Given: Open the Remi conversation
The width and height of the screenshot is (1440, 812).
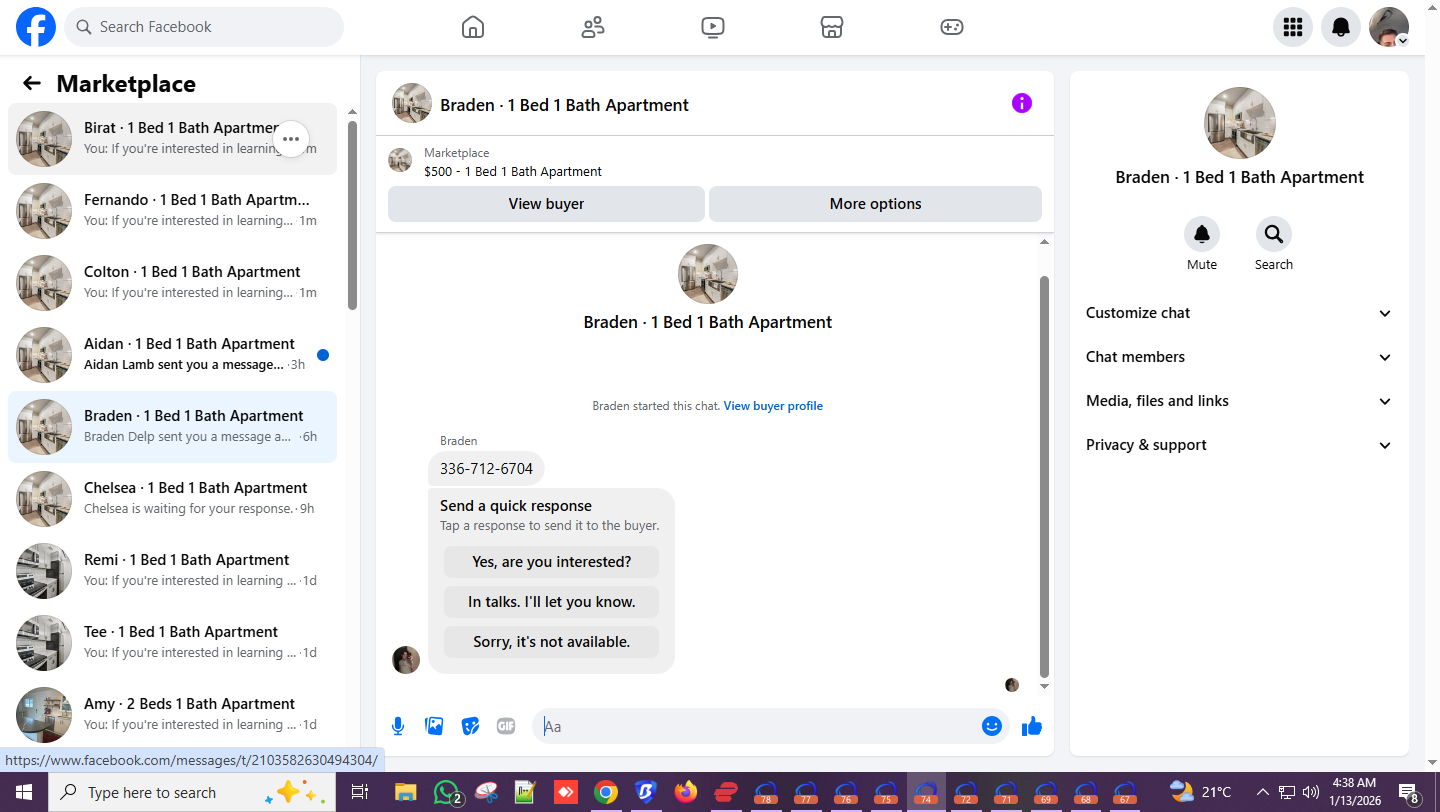Looking at the screenshot, I should pyautogui.click(x=172, y=571).
